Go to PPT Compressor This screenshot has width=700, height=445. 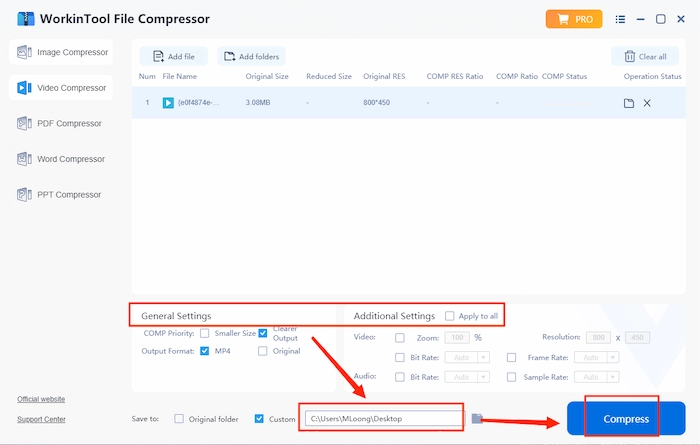(x=61, y=195)
